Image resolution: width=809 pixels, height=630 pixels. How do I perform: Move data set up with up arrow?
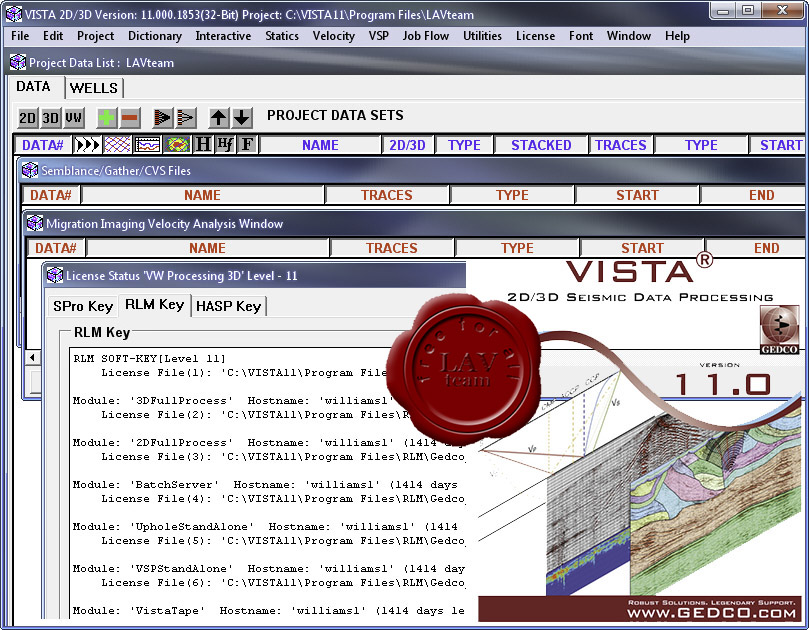[218, 118]
